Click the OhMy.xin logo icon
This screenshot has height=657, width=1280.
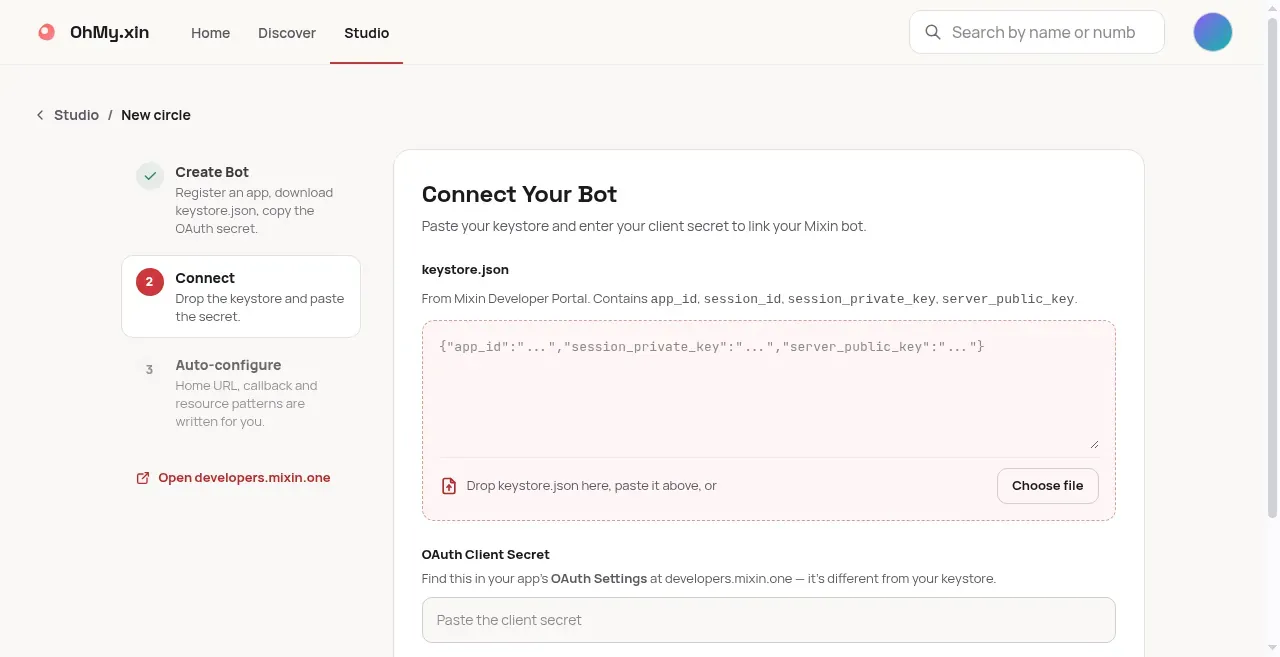click(46, 32)
